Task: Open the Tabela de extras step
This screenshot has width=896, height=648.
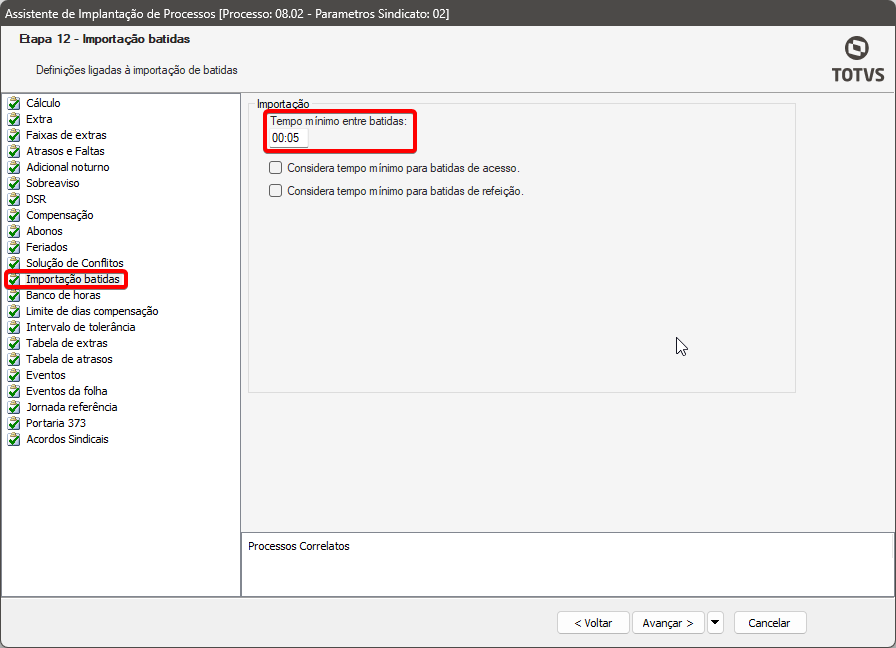Action: pyautogui.click(x=67, y=343)
